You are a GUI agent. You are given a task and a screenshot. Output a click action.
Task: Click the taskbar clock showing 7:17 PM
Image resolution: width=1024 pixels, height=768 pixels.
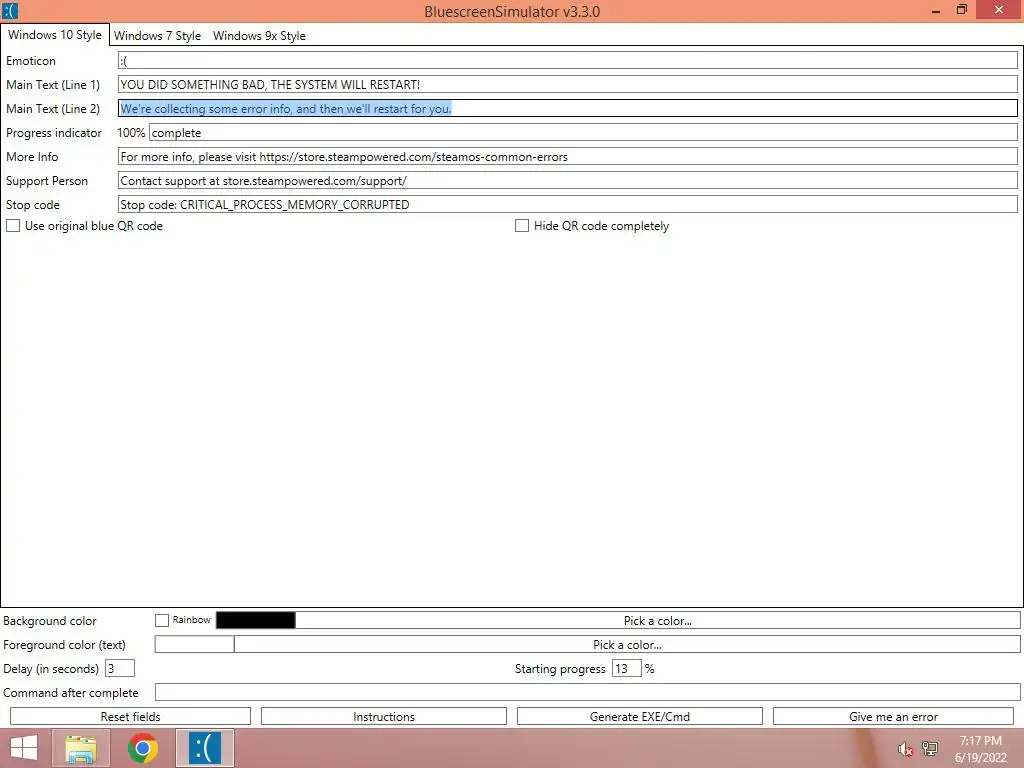981,749
